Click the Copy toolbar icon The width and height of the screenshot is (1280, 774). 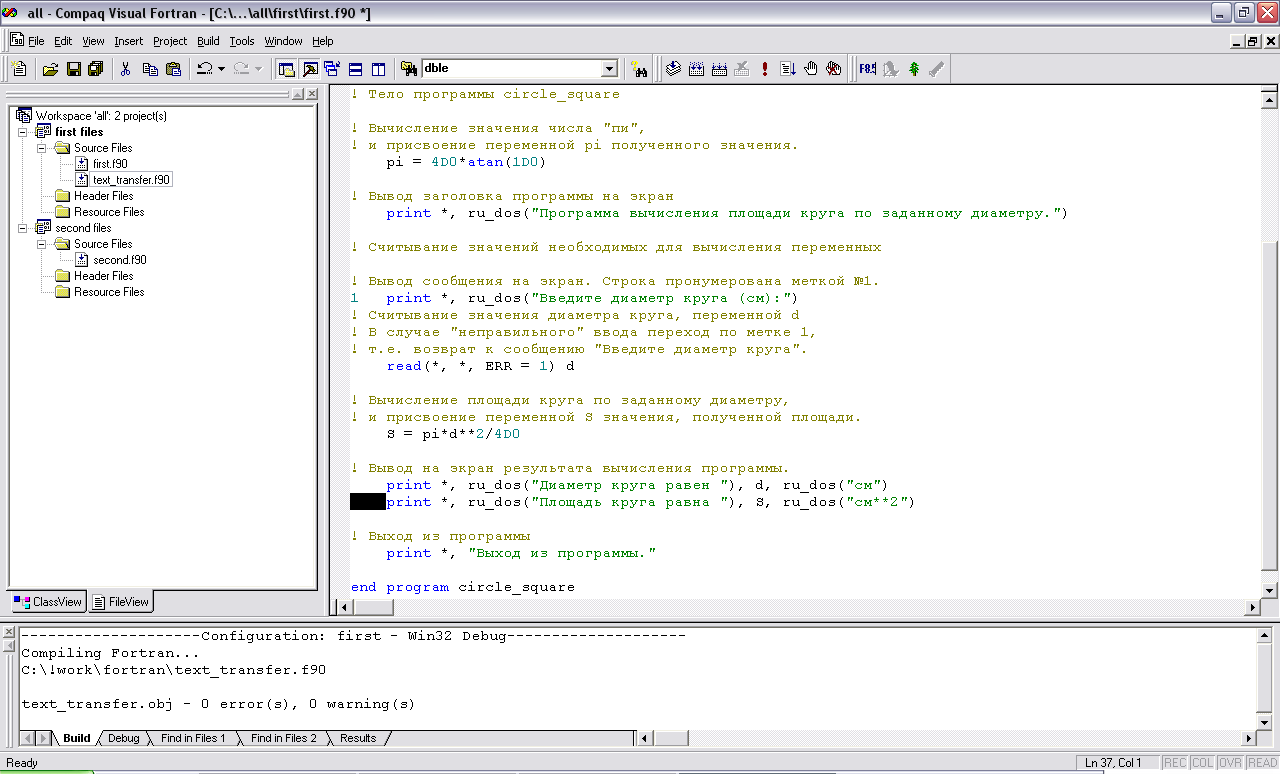(150, 69)
